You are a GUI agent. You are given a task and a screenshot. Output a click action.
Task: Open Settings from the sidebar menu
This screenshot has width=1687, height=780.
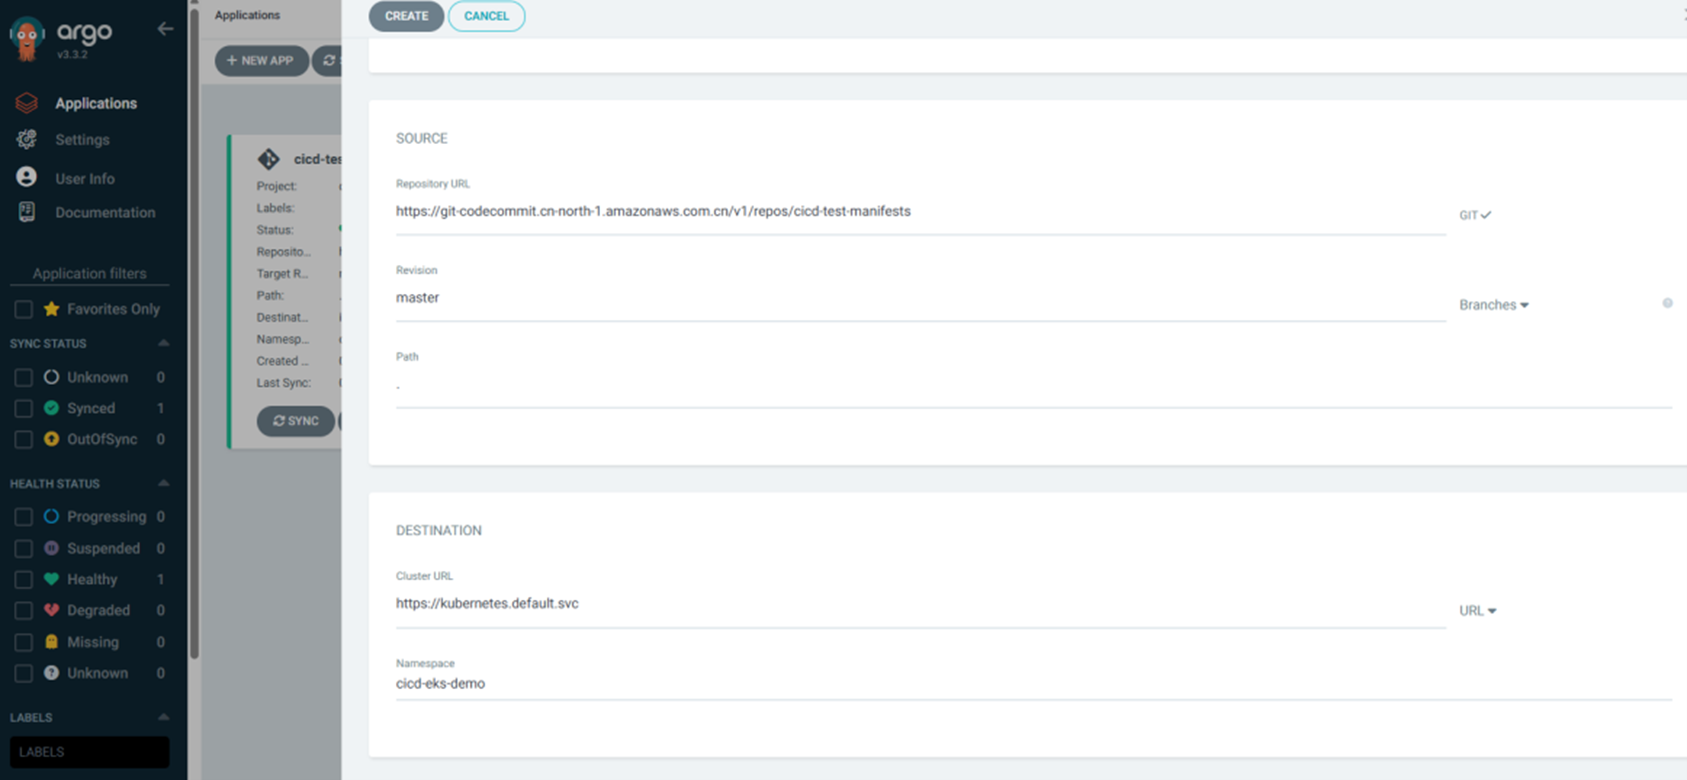[x=82, y=140]
